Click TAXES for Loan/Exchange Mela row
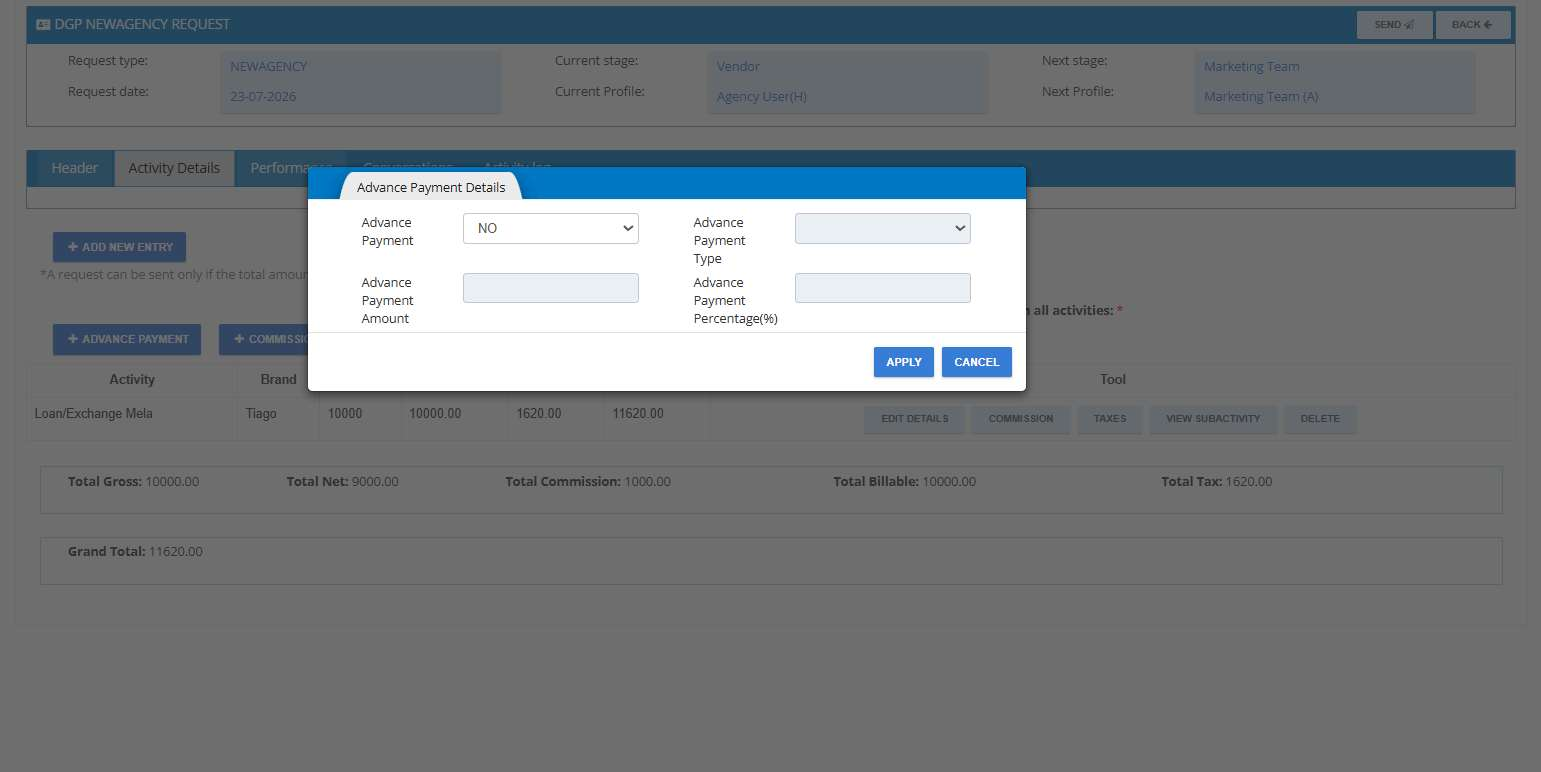 pos(1110,419)
